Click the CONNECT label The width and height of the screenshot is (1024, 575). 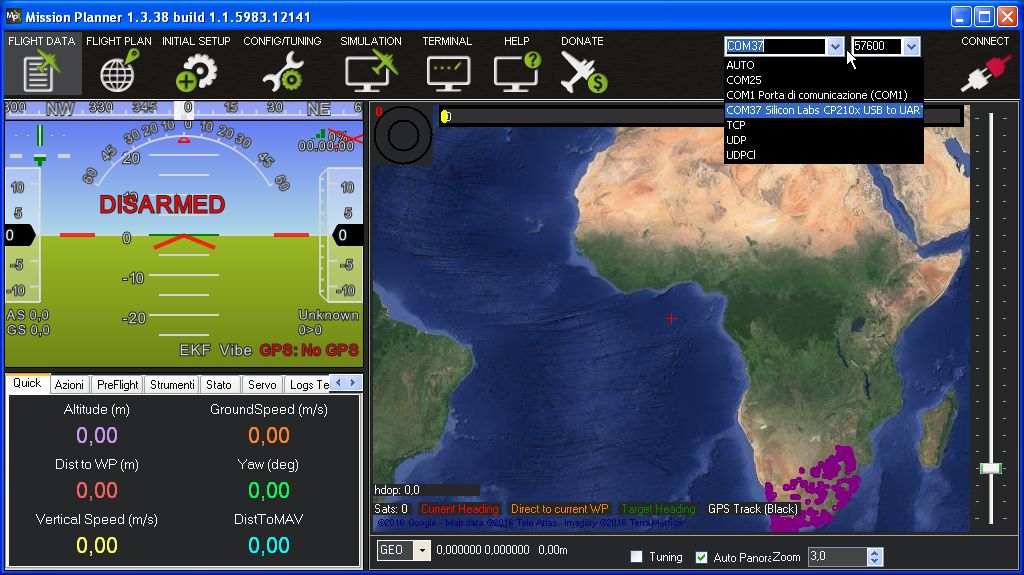[x=985, y=41]
